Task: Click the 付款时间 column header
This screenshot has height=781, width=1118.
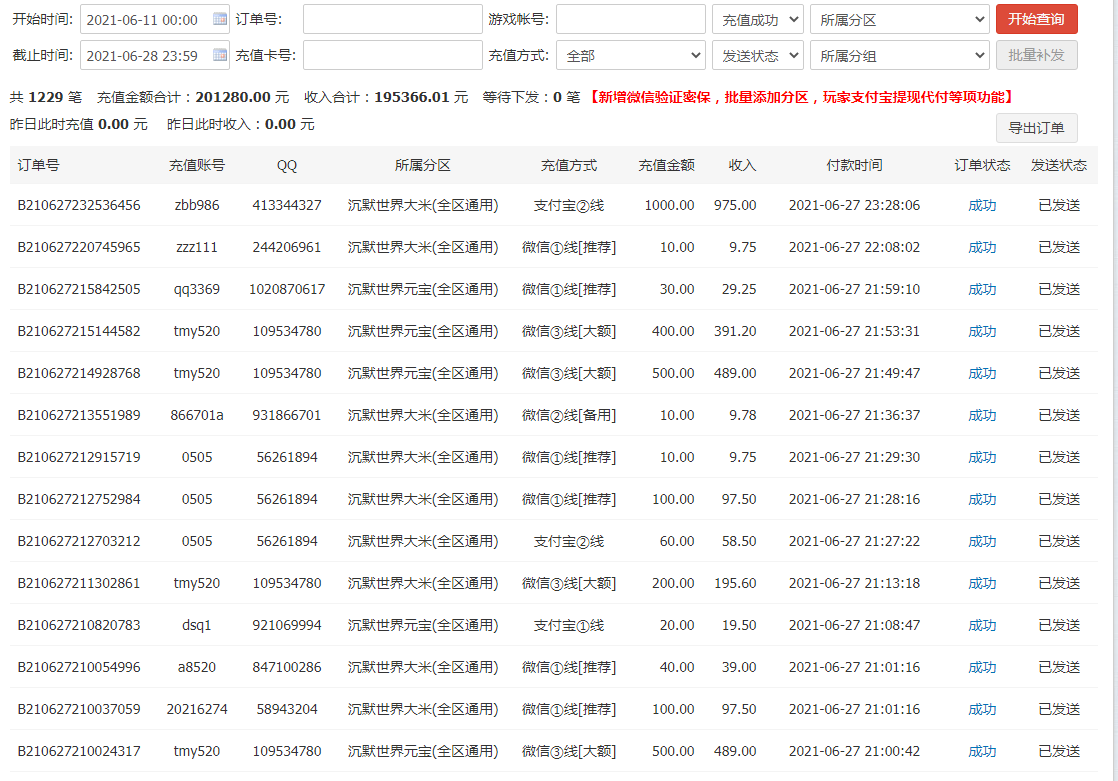Action: 854,165
